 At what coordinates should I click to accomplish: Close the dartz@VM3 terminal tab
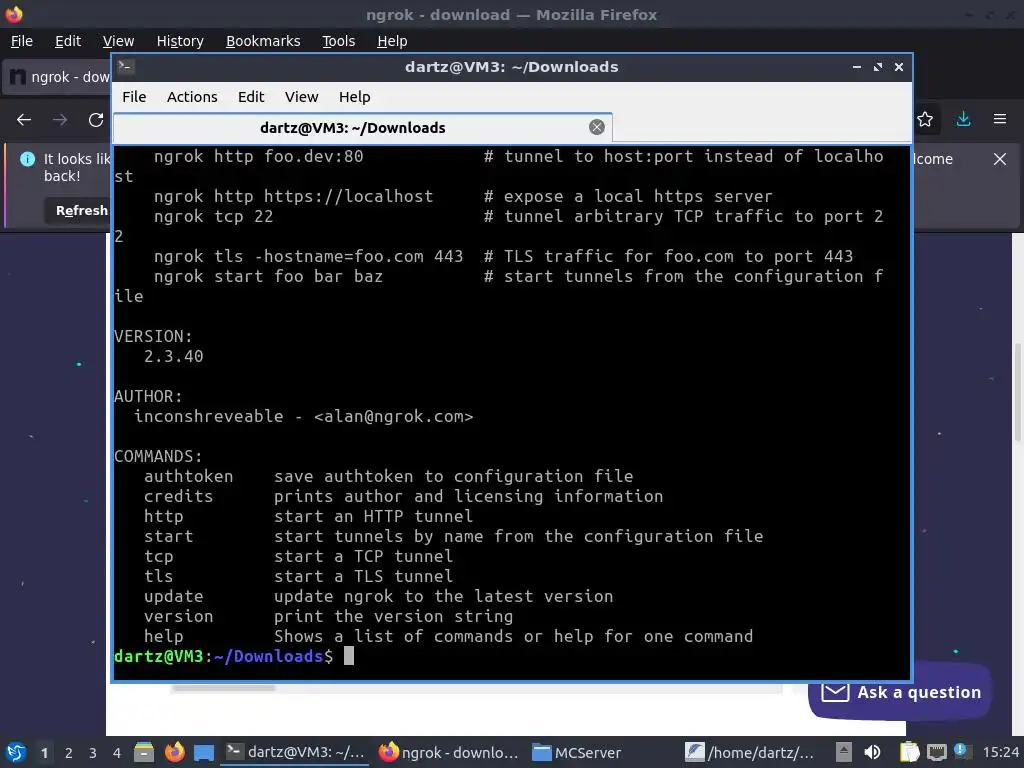(x=597, y=127)
